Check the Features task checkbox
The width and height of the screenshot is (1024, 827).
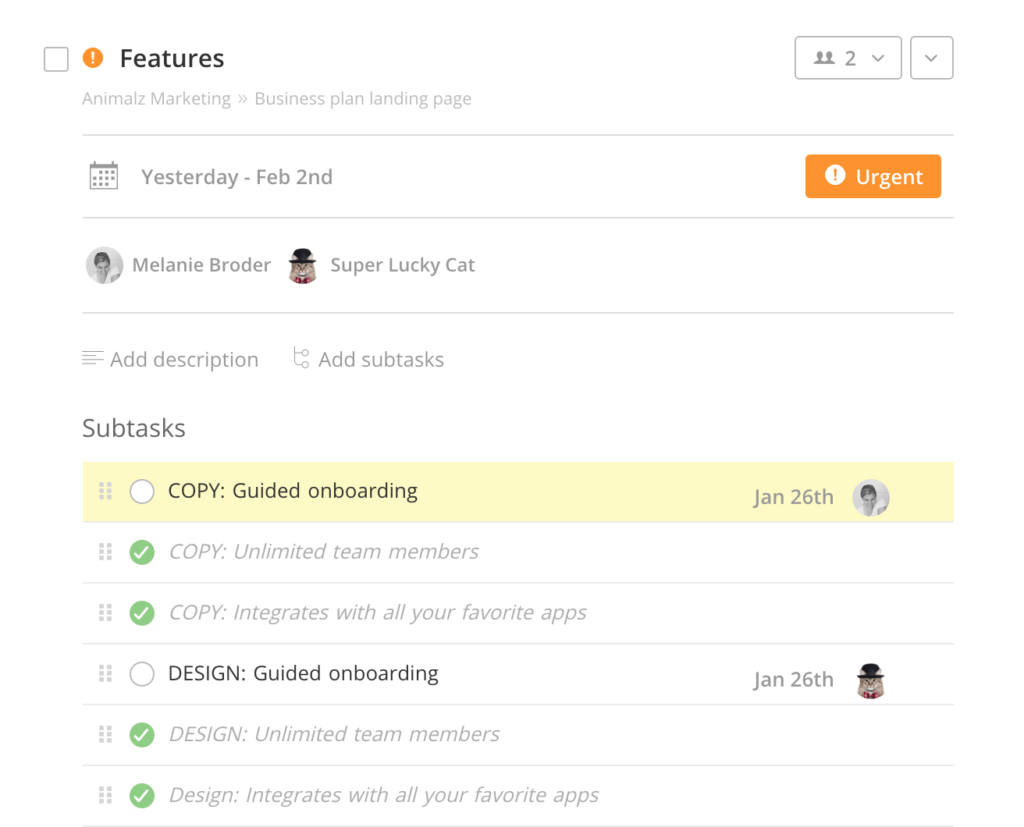point(55,59)
